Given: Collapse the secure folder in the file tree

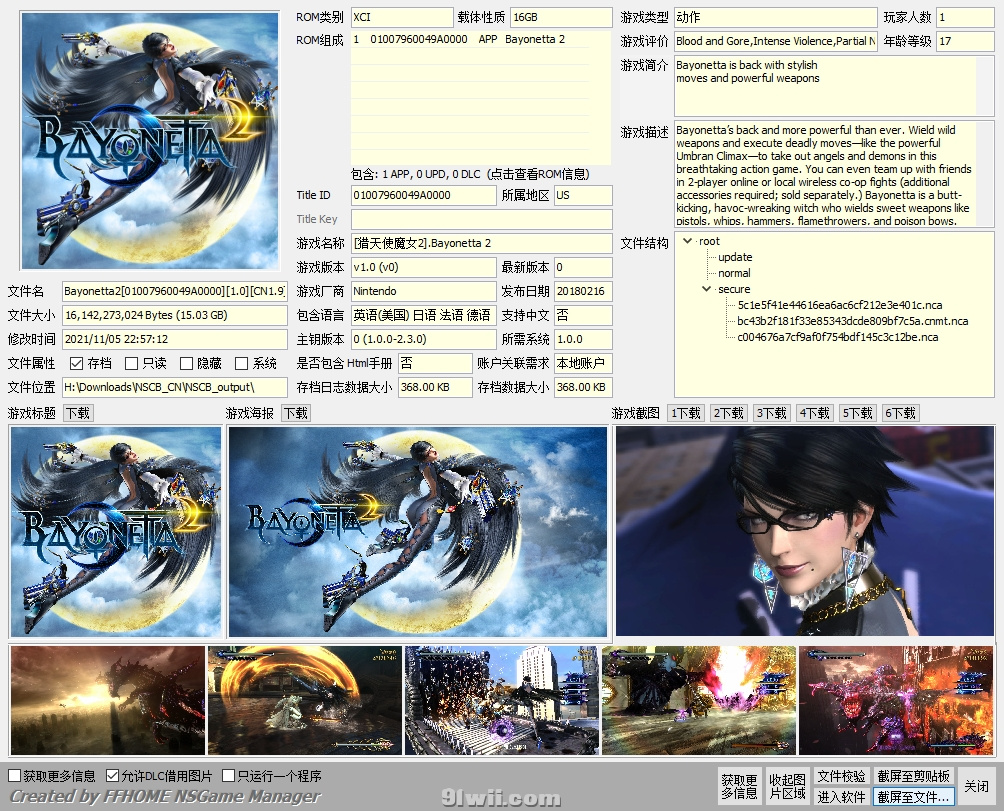Looking at the screenshot, I should pos(707,289).
